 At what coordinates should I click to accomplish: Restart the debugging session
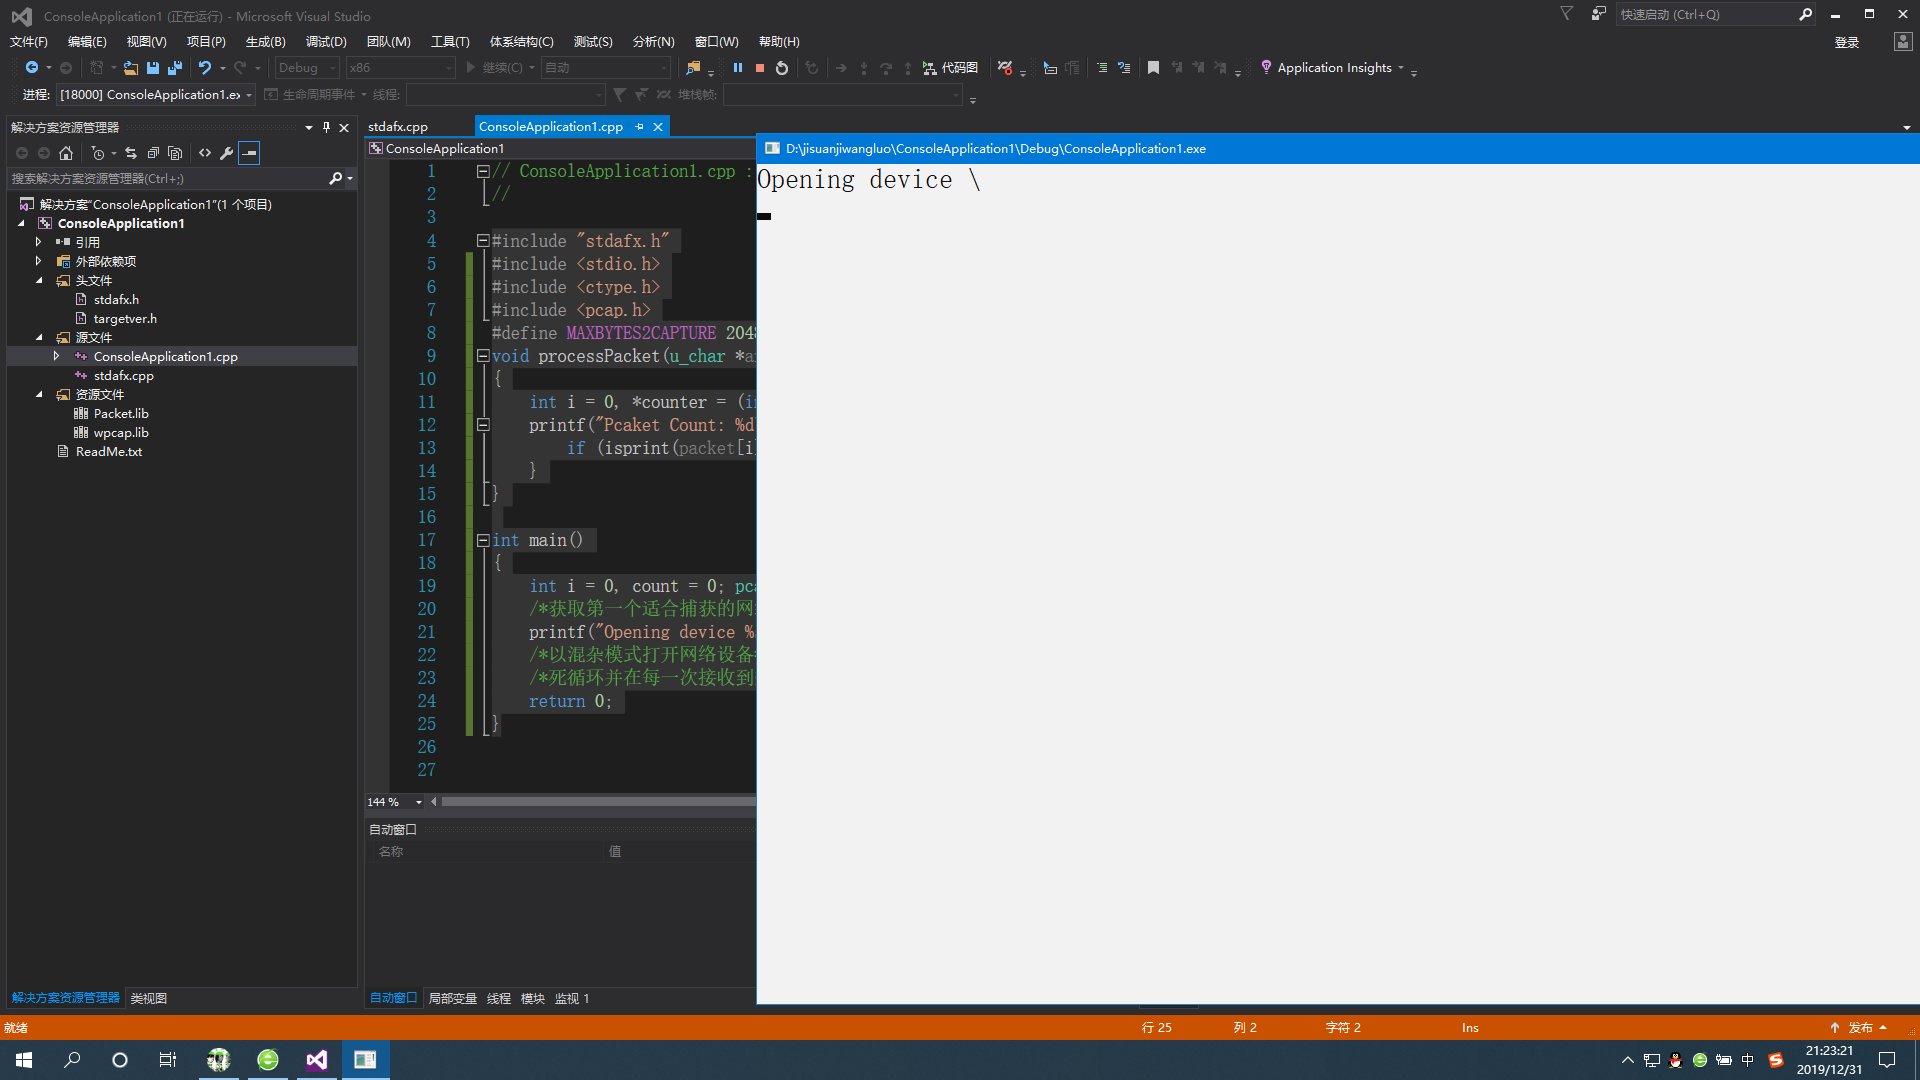click(x=782, y=67)
